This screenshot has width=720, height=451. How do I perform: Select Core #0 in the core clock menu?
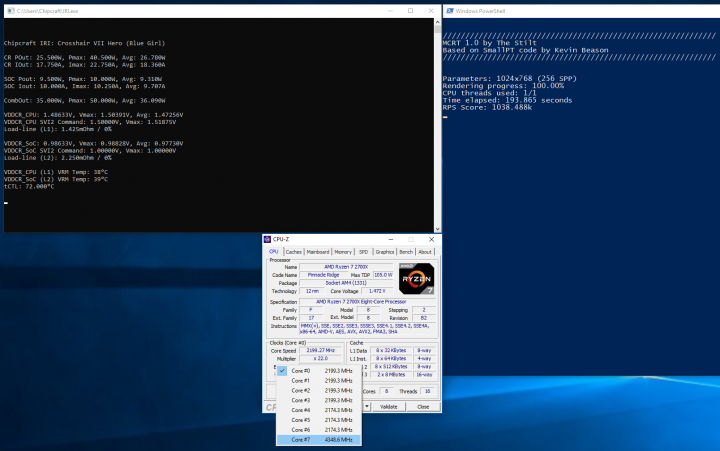pyautogui.click(x=319, y=371)
